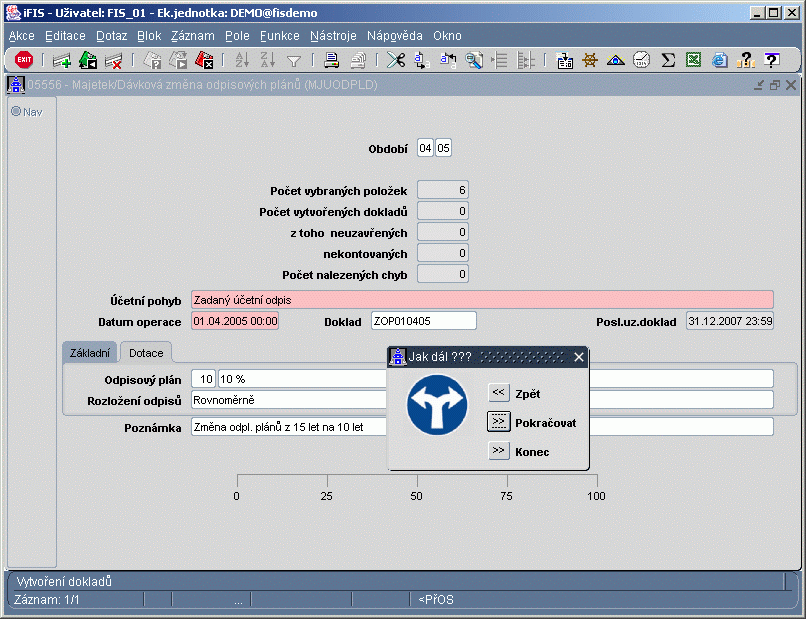Click the Doklad field ZOP010405
Screen dimensions: 806x619
pos(424,321)
